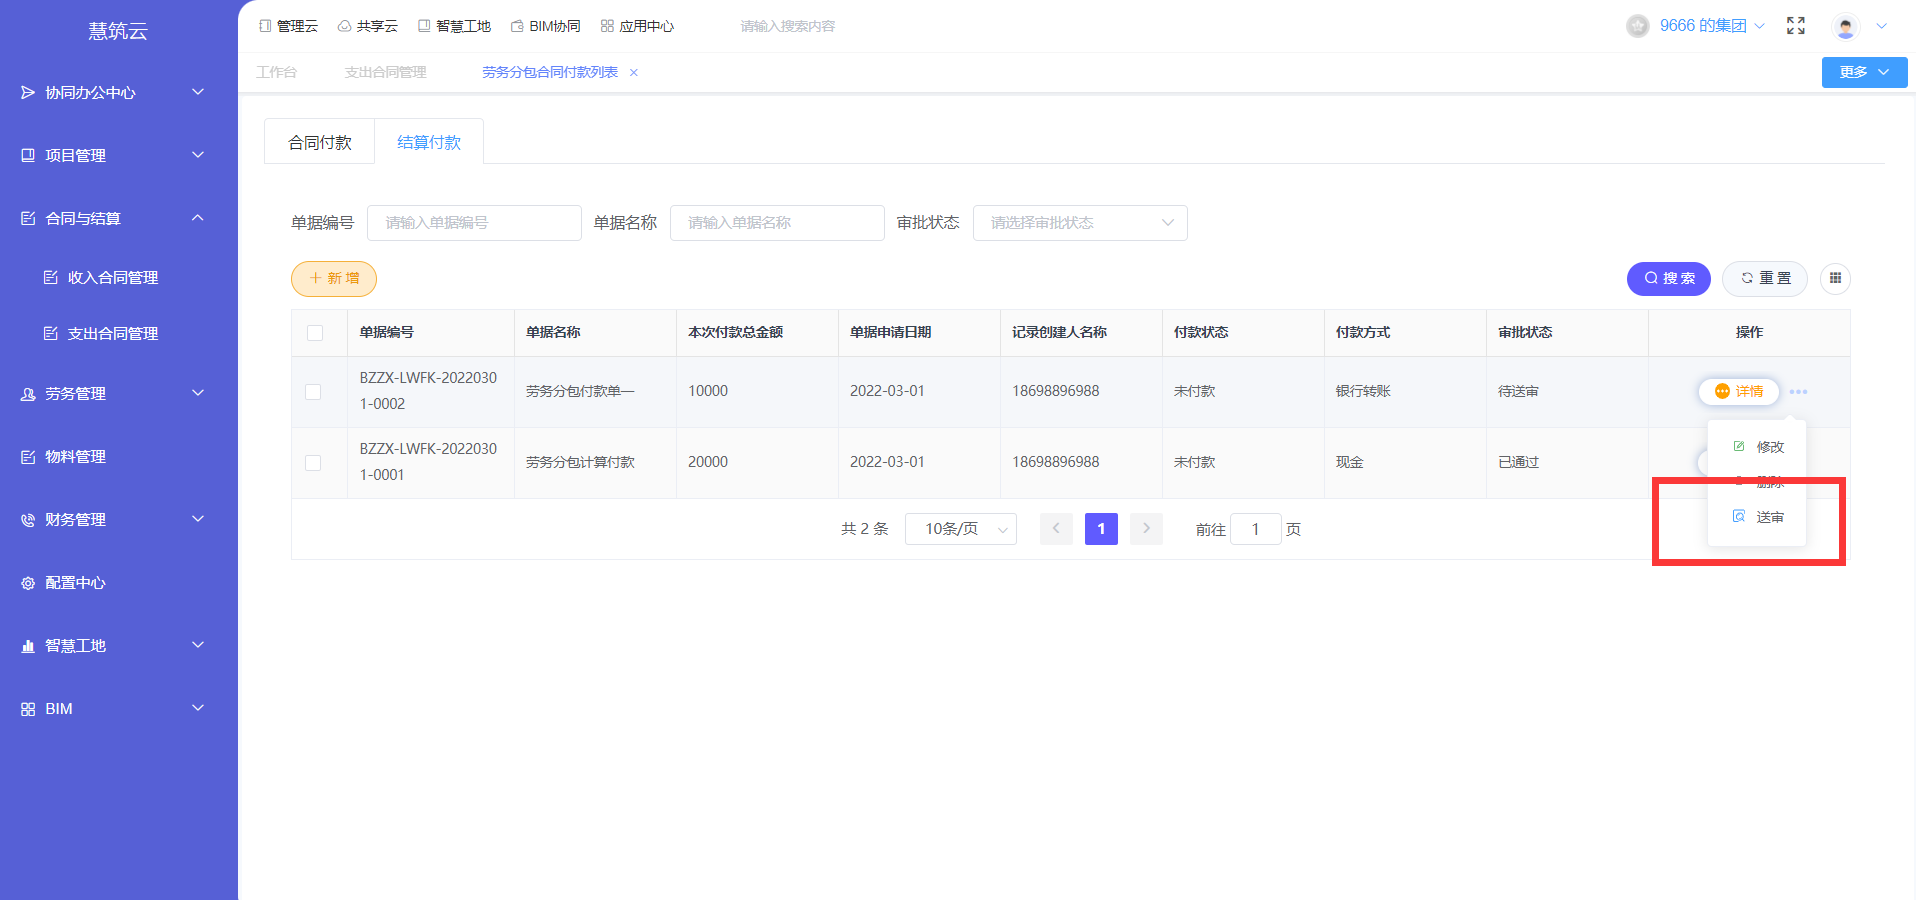
Task: Select the 结算付款 tab
Action: [429, 142]
